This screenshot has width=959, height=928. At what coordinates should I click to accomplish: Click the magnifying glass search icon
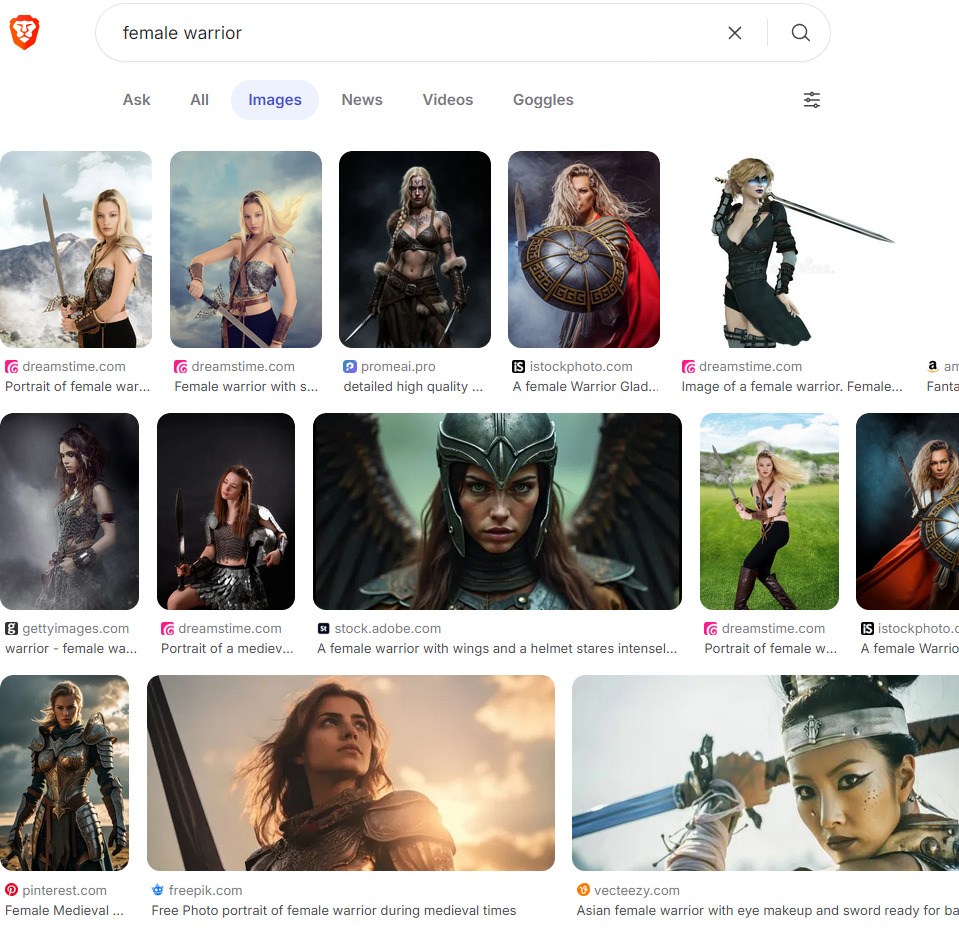tap(800, 33)
